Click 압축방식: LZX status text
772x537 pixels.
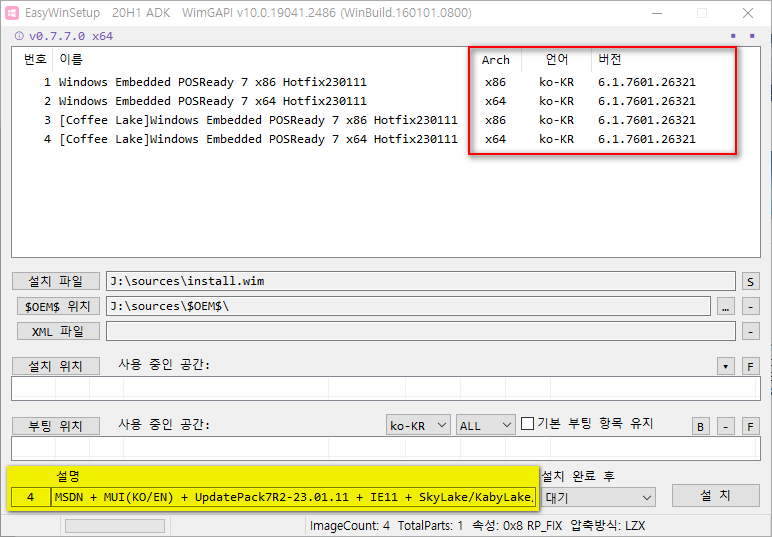point(607,526)
